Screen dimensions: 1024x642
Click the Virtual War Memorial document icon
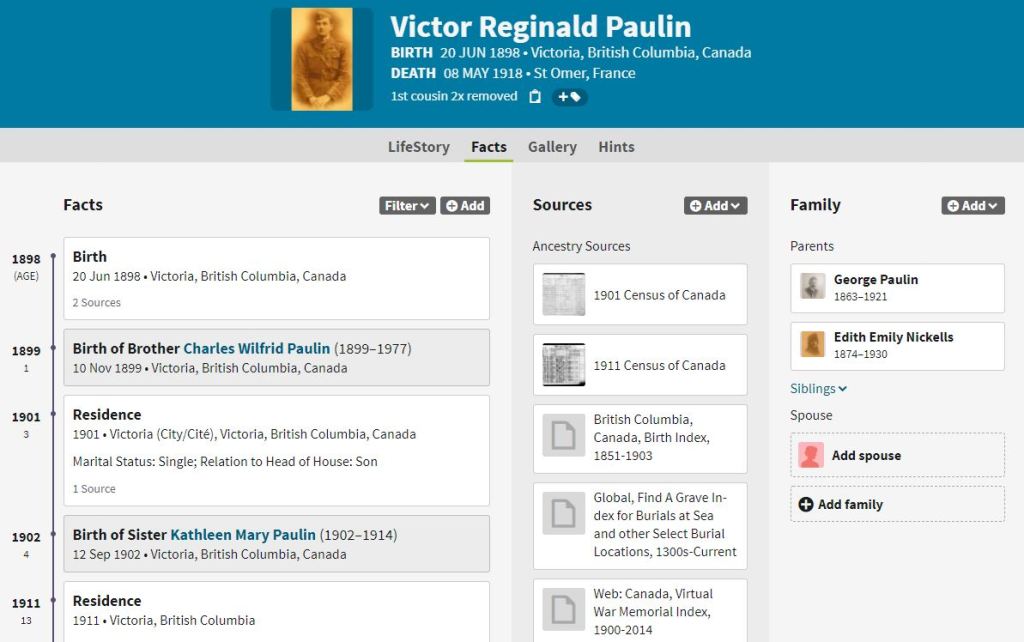click(x=564, y=609)
